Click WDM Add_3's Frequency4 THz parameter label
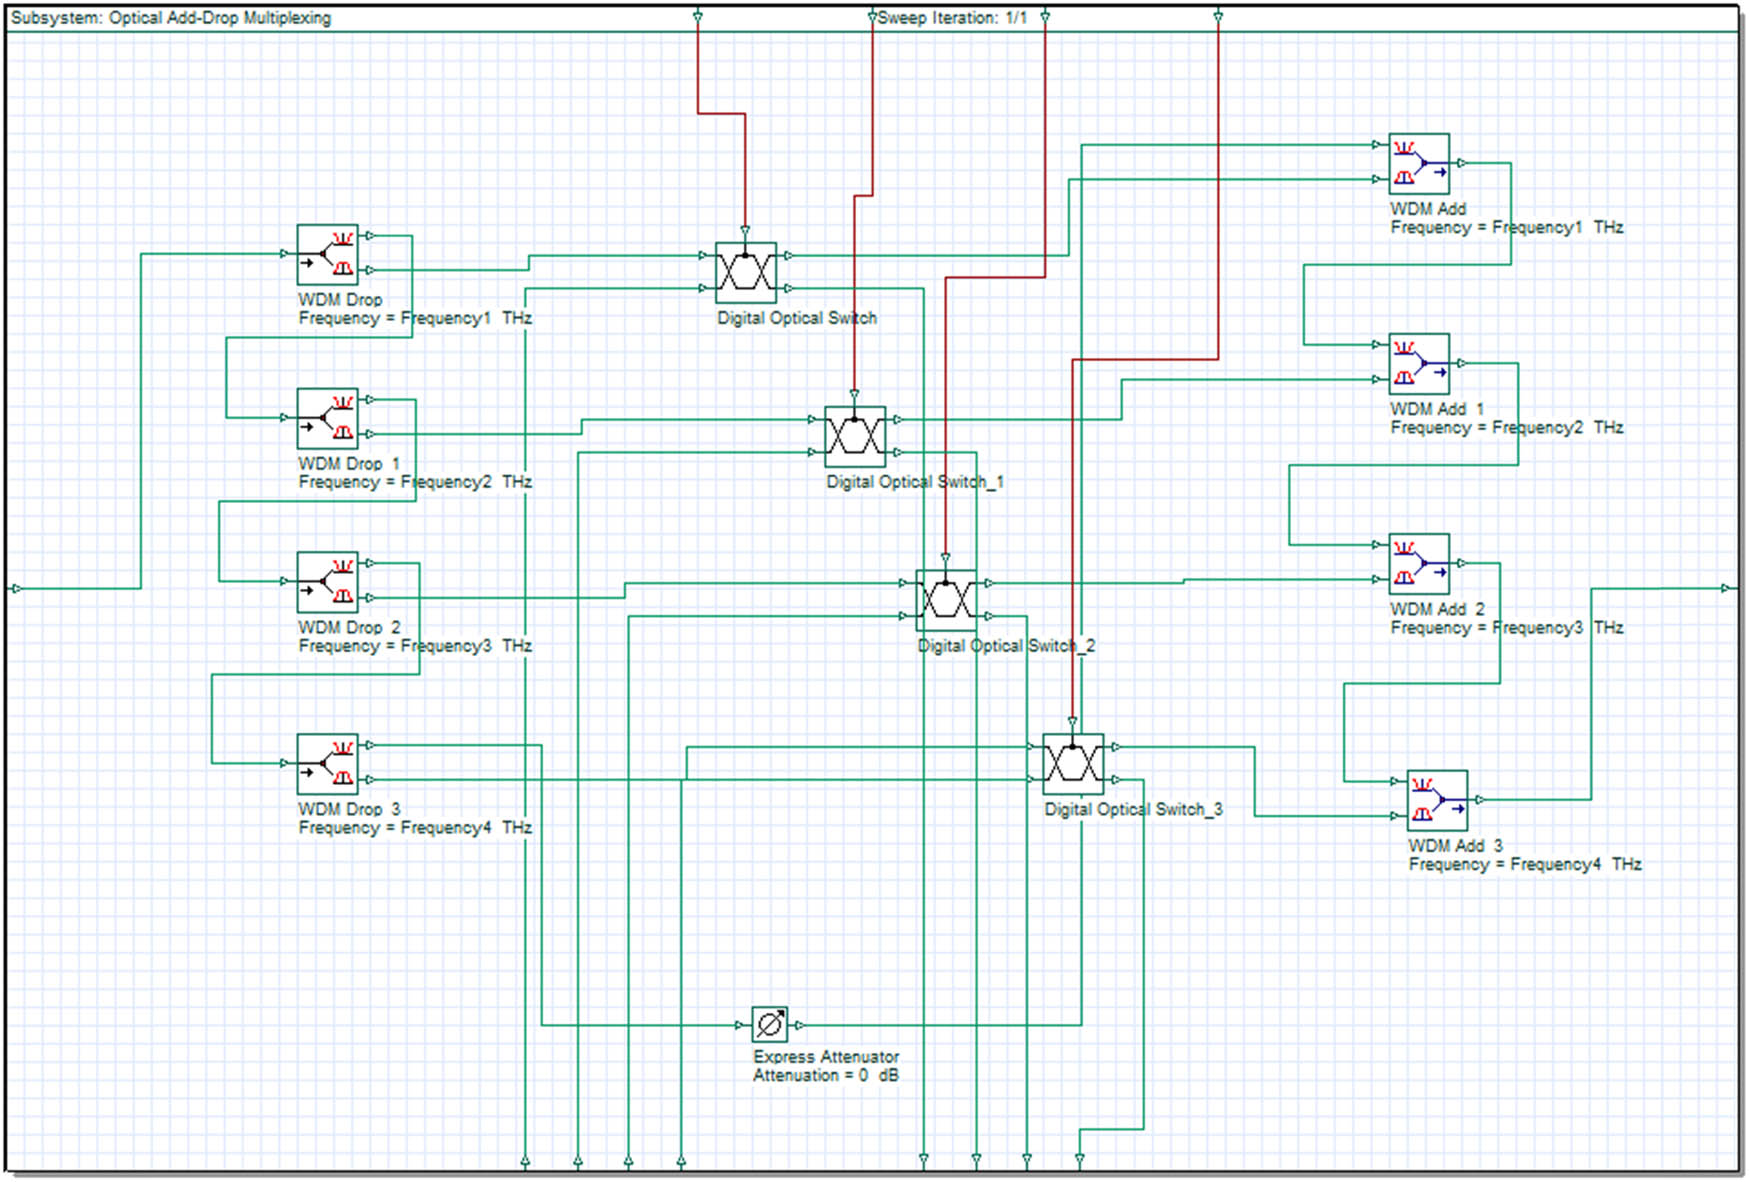 click(1524, 864)
